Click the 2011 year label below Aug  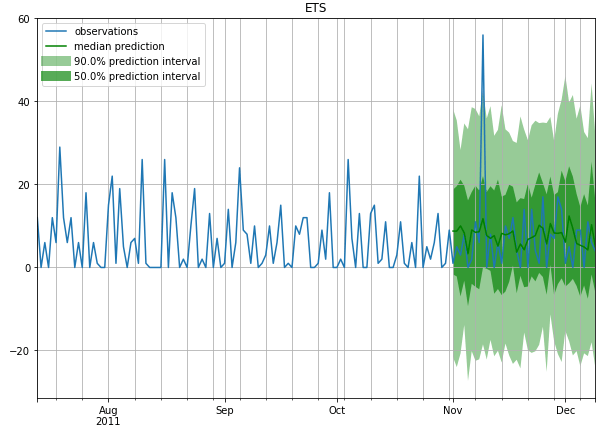(x=108, y=422)
